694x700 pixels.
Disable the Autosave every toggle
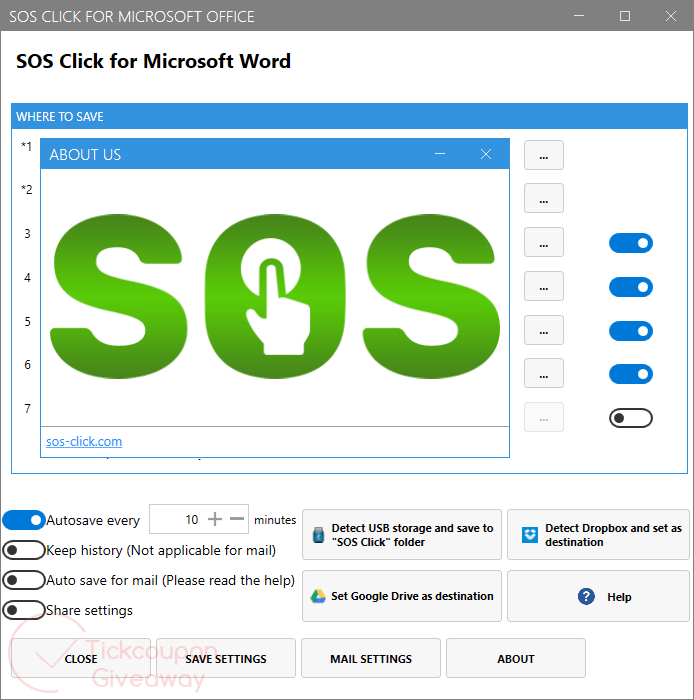pyautogui.click(x=24, y=520)
